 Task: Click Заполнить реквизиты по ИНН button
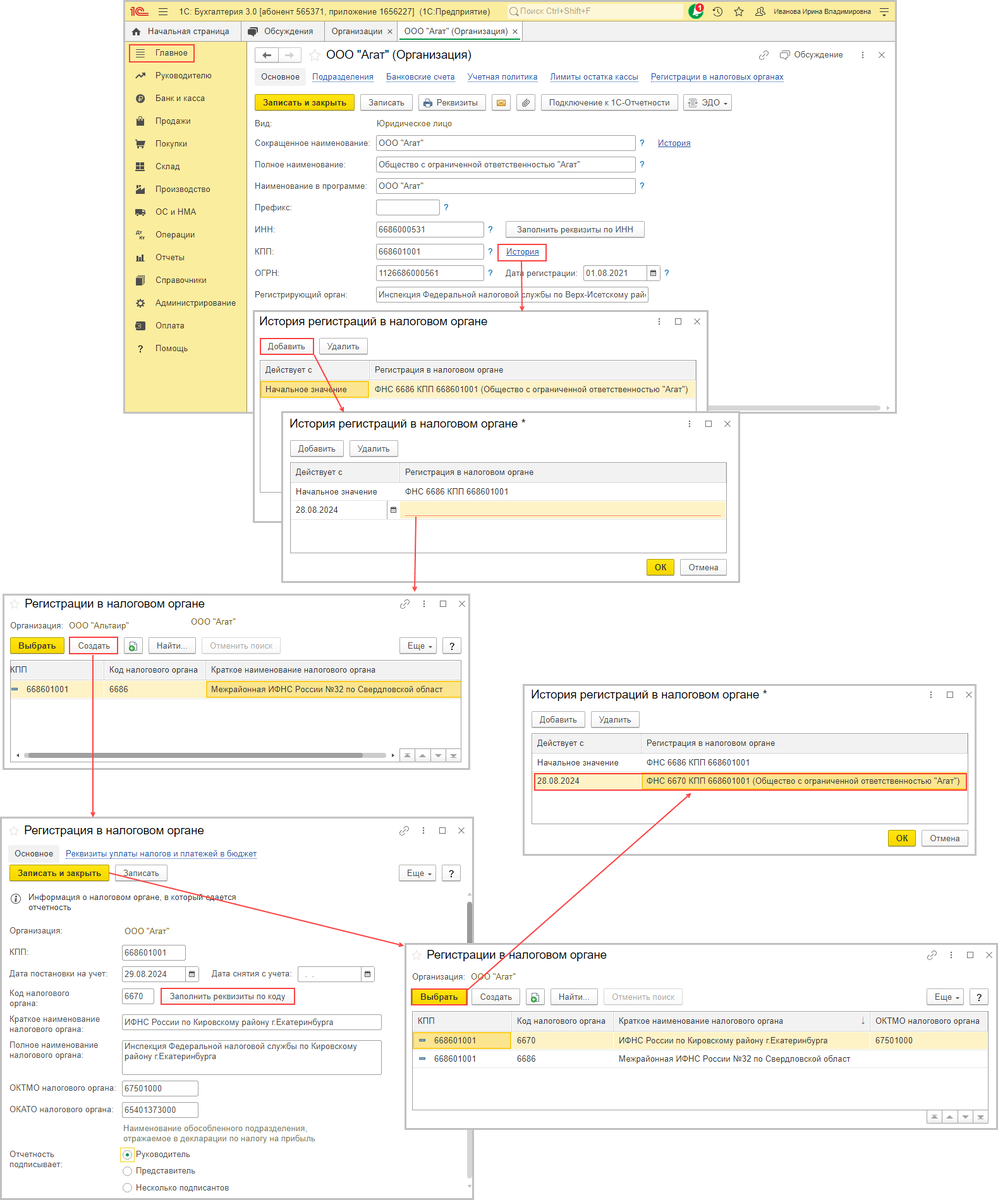click(x=575, y=229)
